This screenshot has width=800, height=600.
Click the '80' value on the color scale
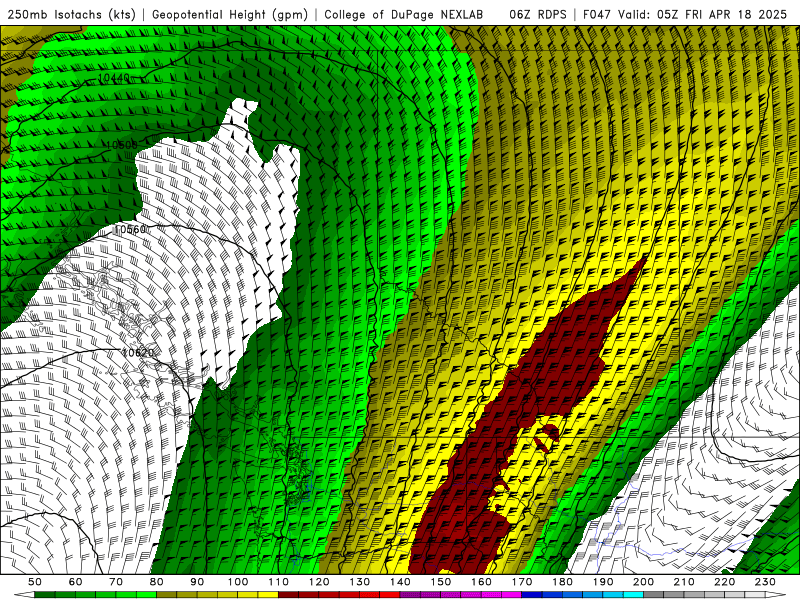(157, 582)
